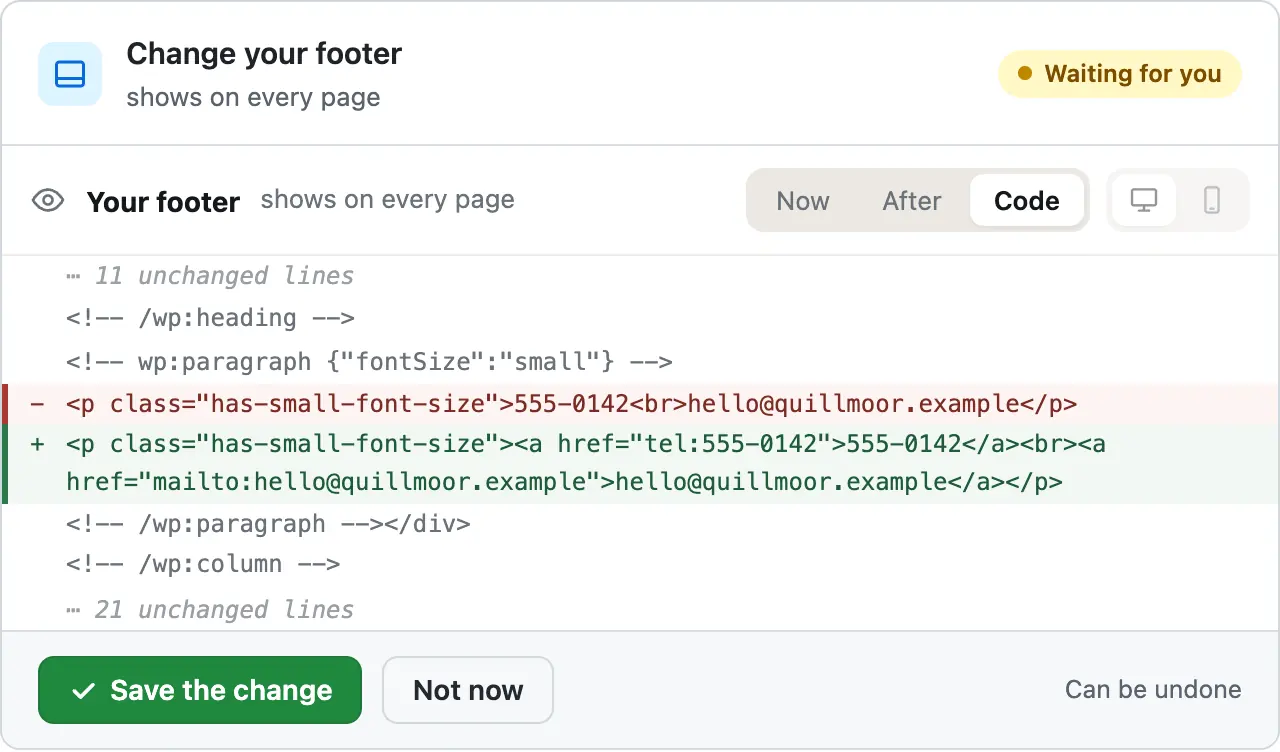Expand the 11 unchanged lines
The width and height of the screenshot is (1280, 752).
210,275
